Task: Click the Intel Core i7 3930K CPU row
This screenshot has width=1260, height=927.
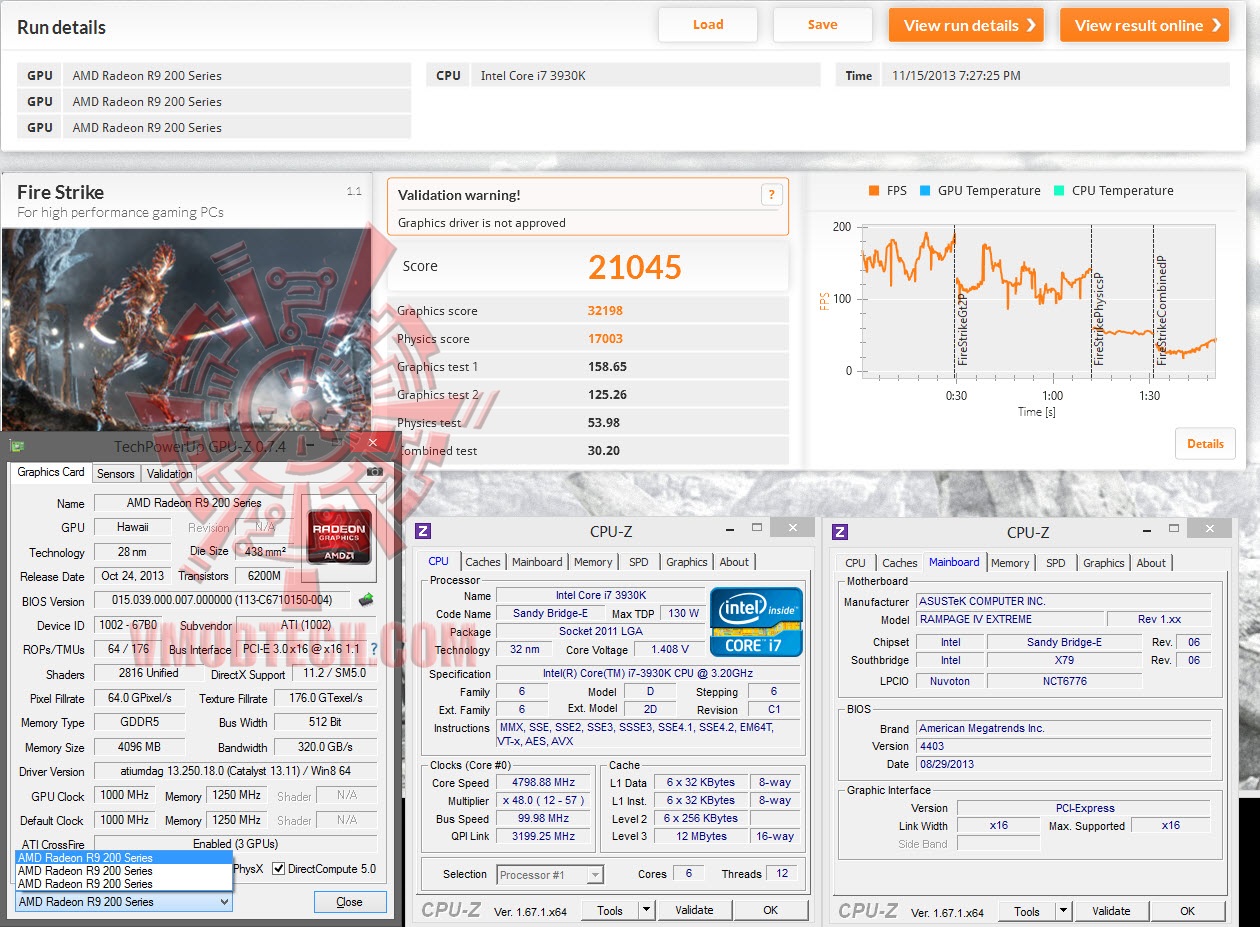Action: tap(624, 75)
